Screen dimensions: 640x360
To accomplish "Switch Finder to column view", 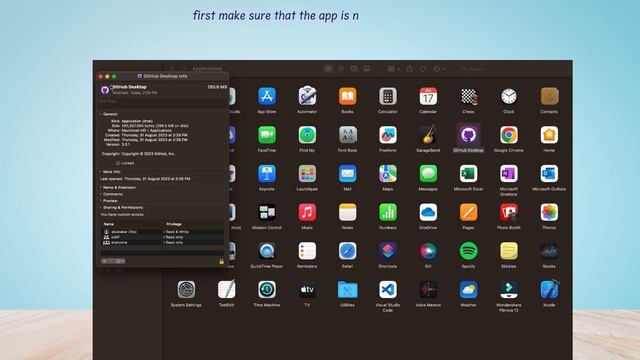I will coord(354,69).
